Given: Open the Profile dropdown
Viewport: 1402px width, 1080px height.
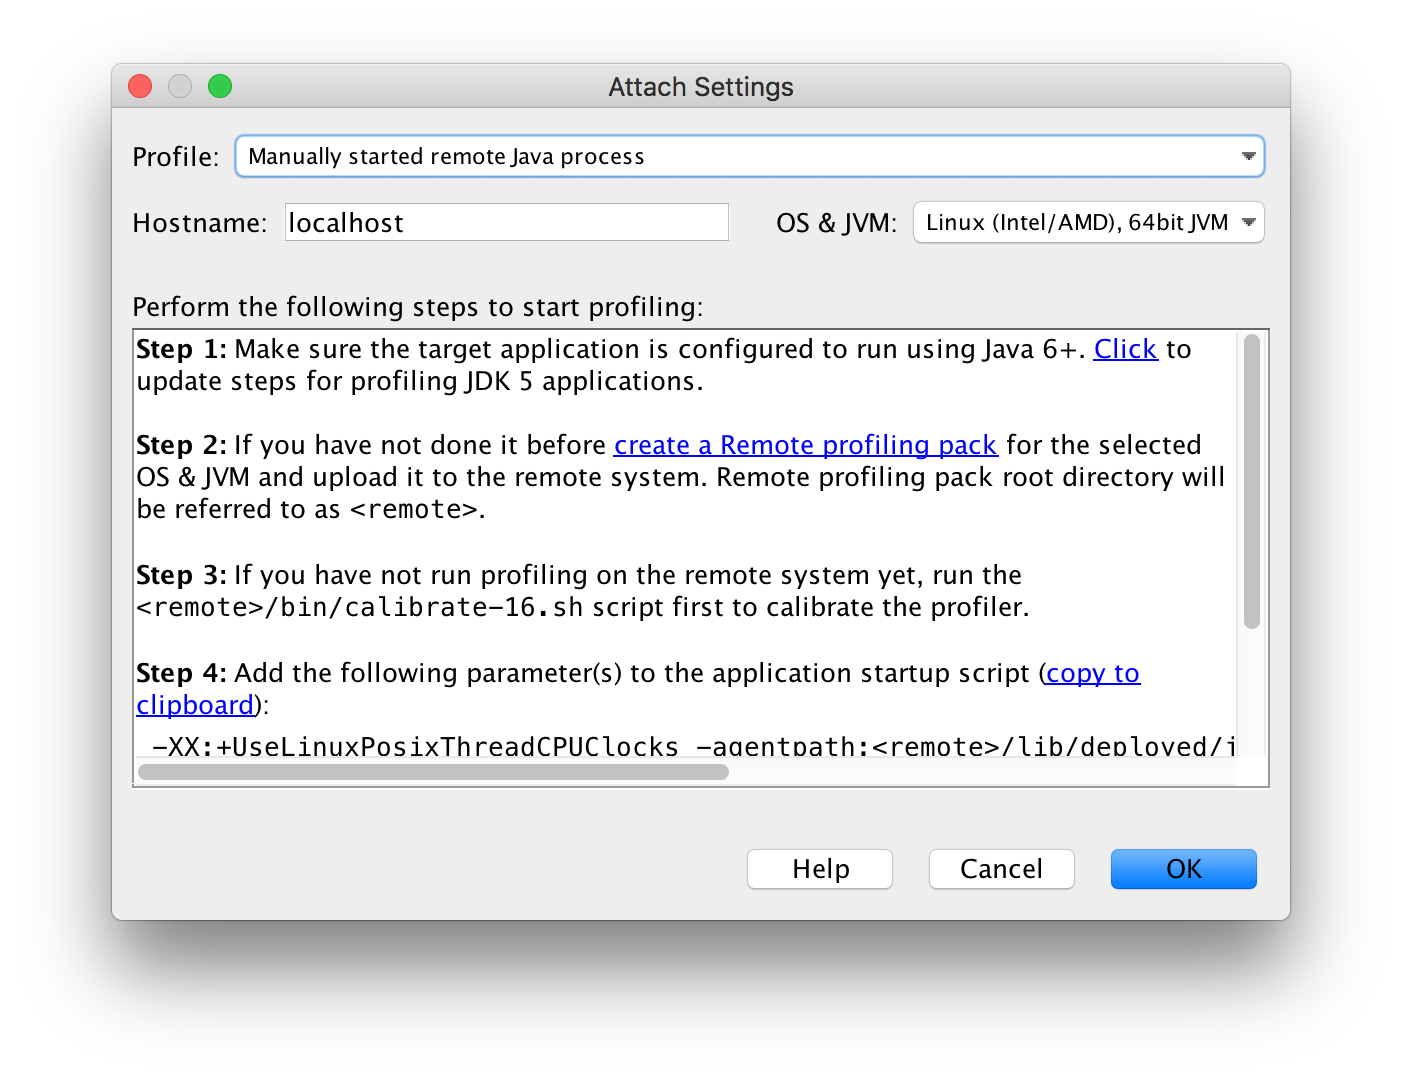Looking at the screenshot, I should point(749,157).
